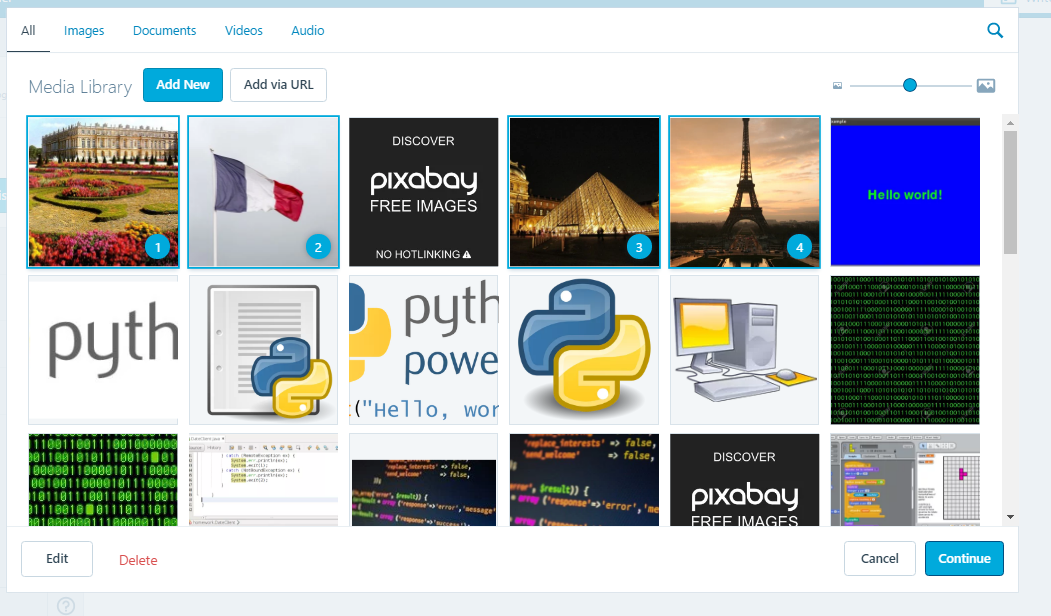Select the blue Hello world! thumbnail
The height and width of the screenshot is (616, 1051).
point(905,191)
